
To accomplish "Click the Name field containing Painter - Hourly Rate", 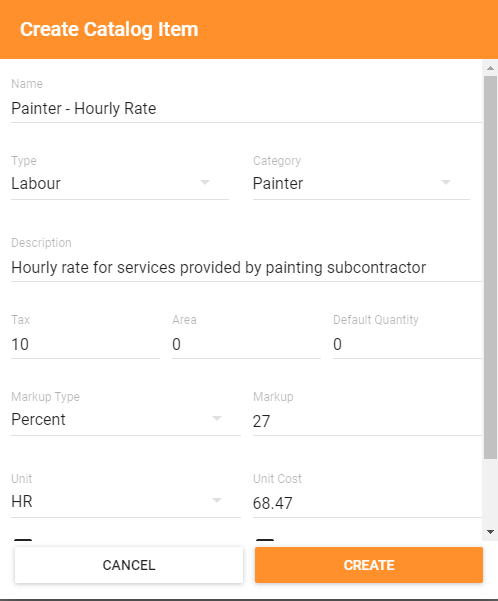I will [x=246, y=109].
